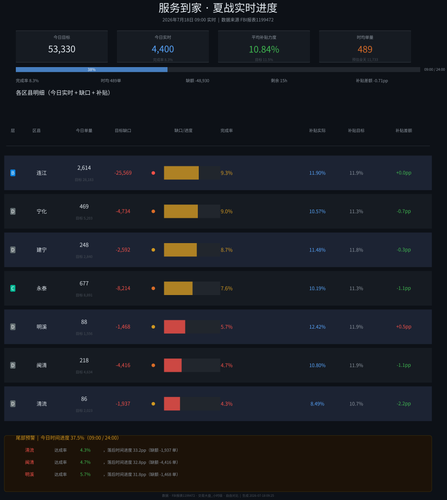Click the 补贴目标 column header
The width and height of the screenshot is (447, 500).
[356, 130]
